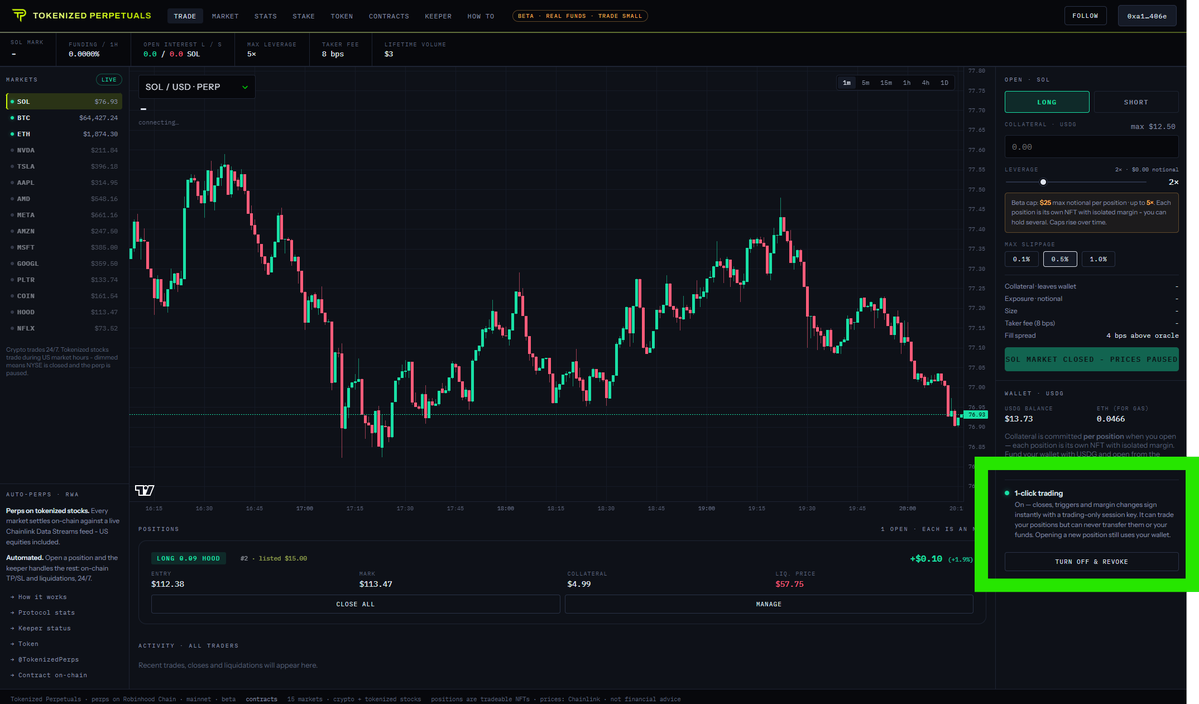Open the Keeper page
The height and width of the screenshot is (704, 1199).
point(438,16)
